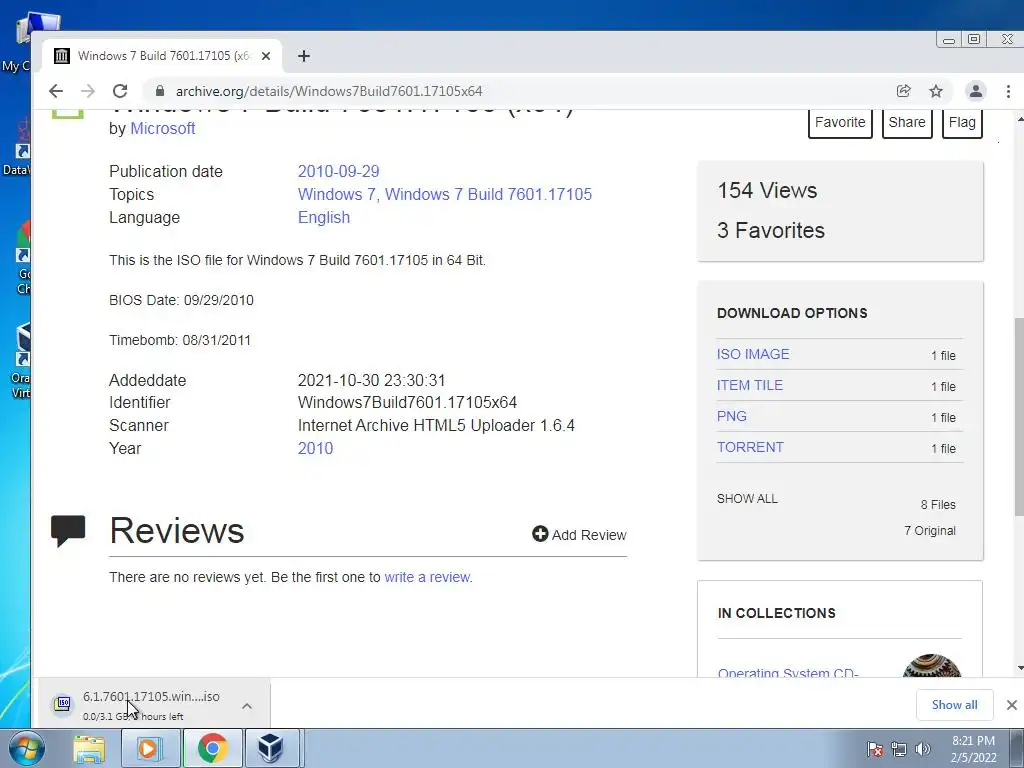The height and width of the screenshot is (768, 1024).
Task: Click the Flag button
Action: point(962,123)
